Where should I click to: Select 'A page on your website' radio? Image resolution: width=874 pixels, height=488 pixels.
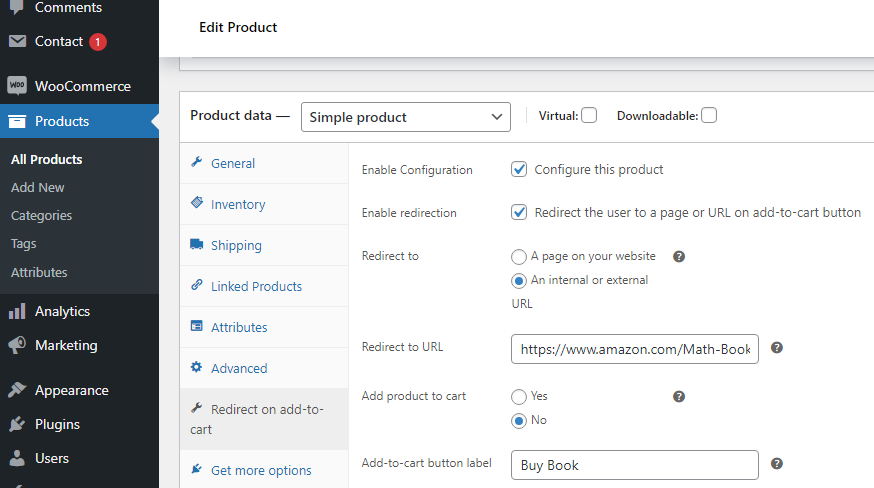tap(519, 256)
